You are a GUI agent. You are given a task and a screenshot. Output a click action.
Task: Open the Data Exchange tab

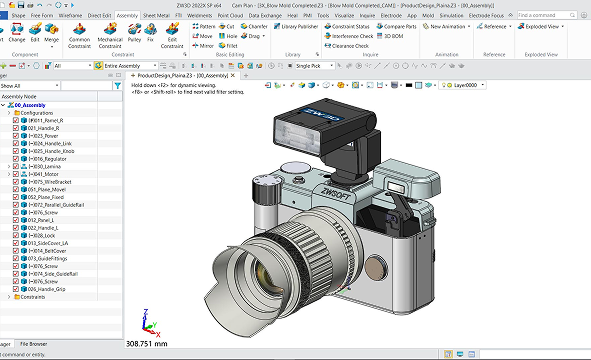pyautogui.click(x=265, y=15)
